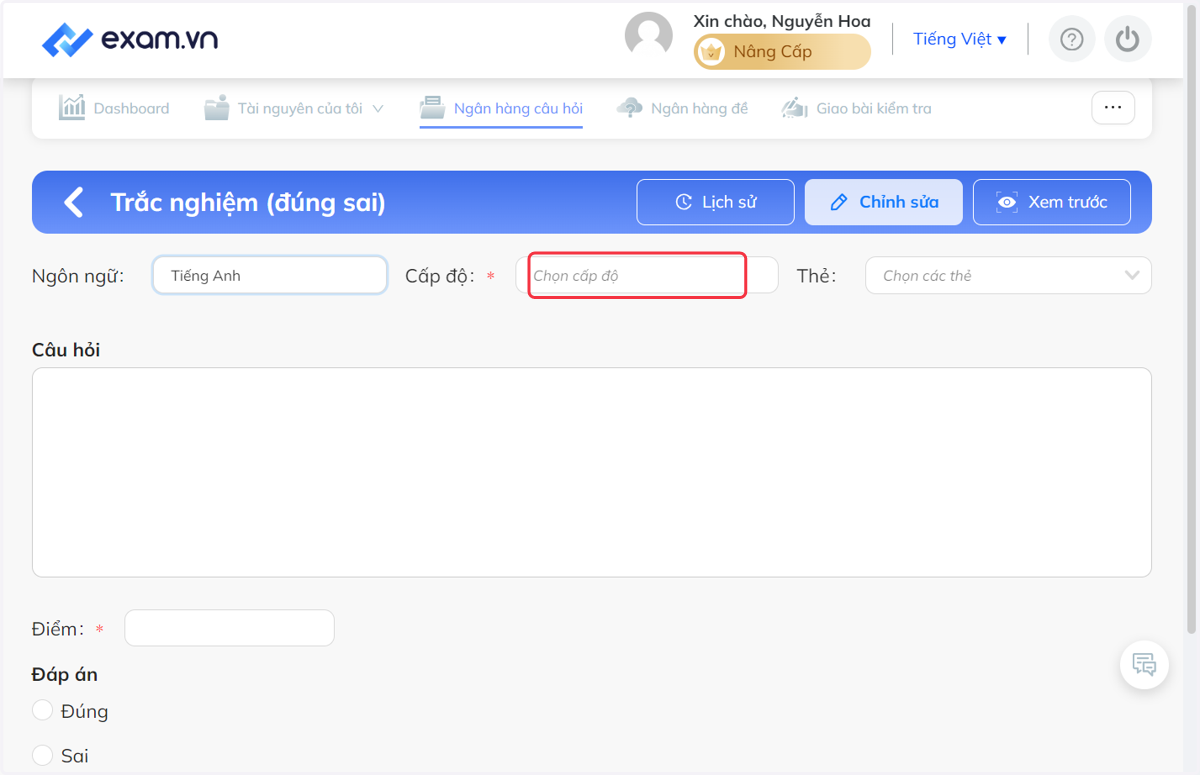Viewport: 1200px width, 775px height.
Task: Click the pencil icon in Chỉnh sửa
Action: click(840, 202)
